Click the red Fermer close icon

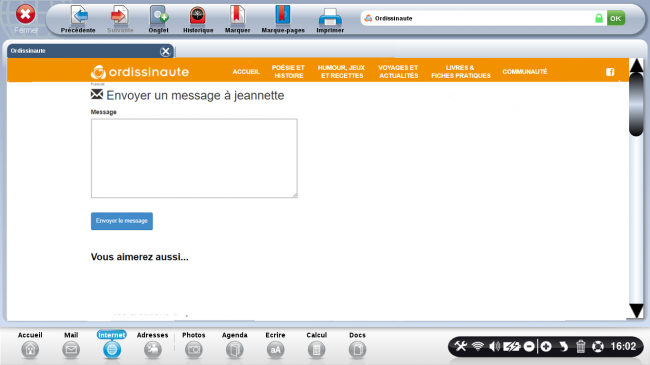click(x=25, y=15)
